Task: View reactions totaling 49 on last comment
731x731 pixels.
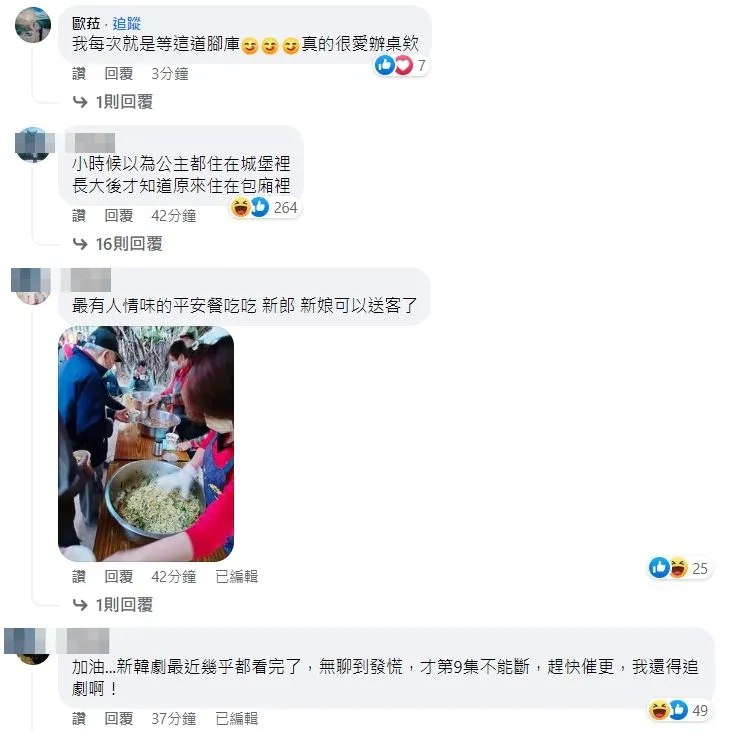Action: point(680,710)
